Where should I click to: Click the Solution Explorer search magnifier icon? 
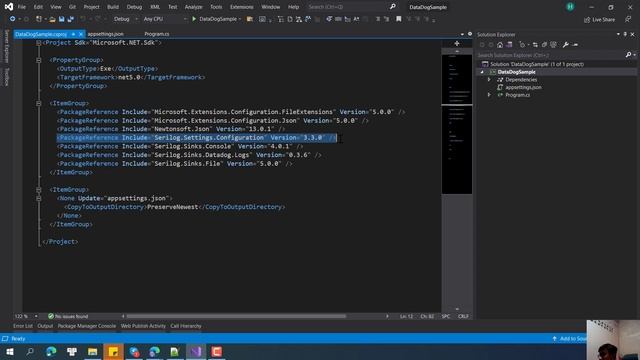pos(629,55)
